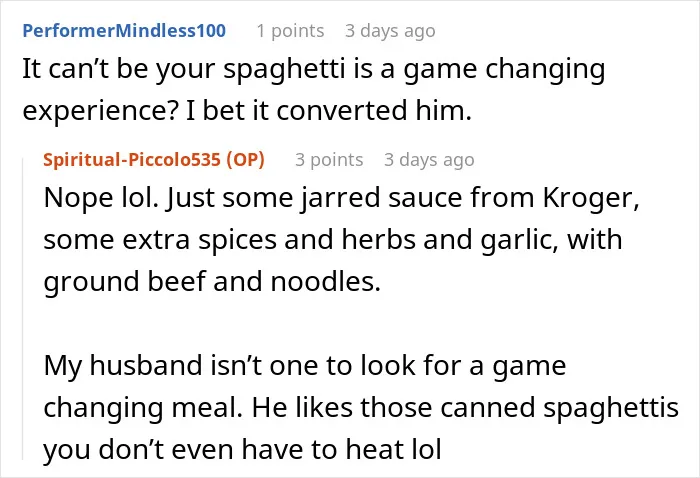Click the '3 points' score label
The height and width of the screenshot is (478, 700).
[x=329, y=160]
